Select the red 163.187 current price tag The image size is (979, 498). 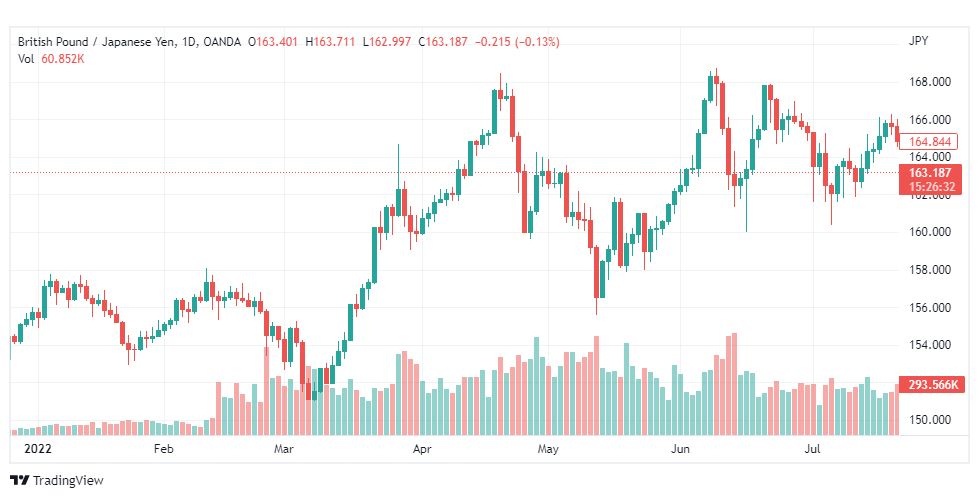(x=930, y=180)
